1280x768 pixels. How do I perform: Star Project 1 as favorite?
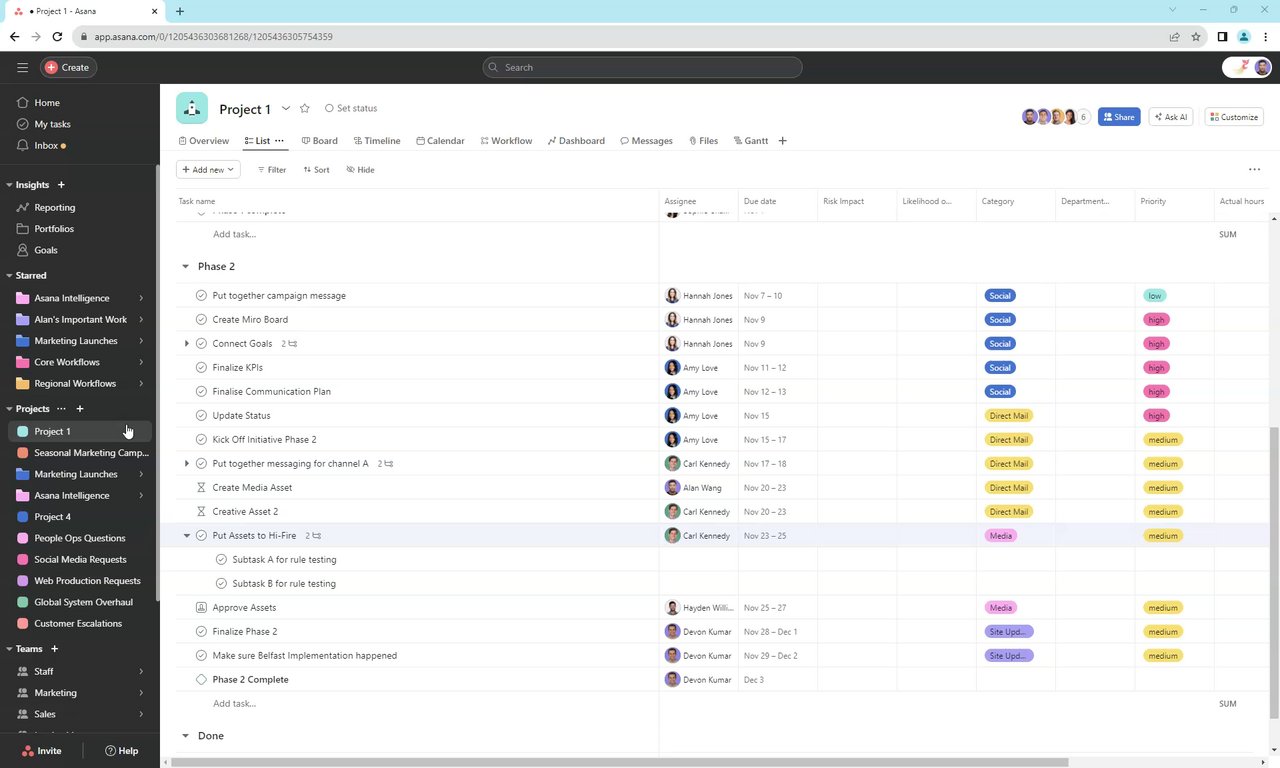pos(305,108)
